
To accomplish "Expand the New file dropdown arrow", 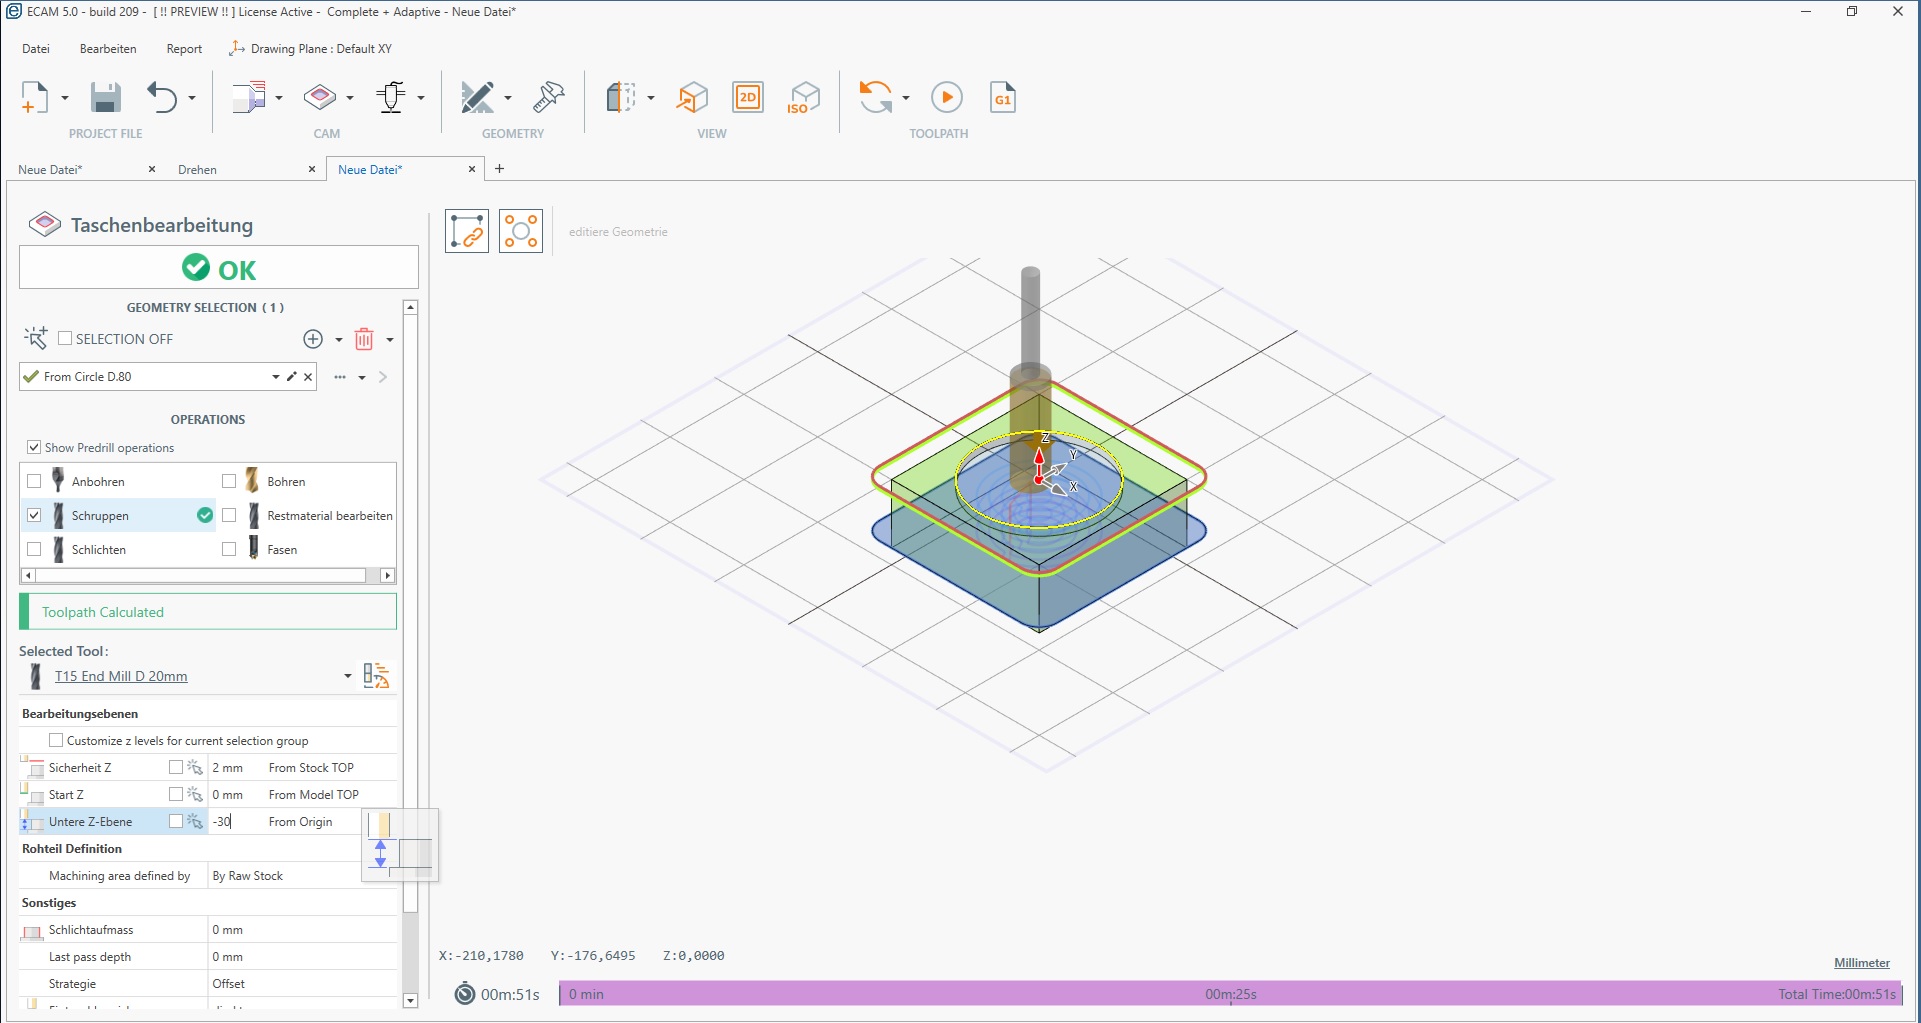I will coord(65,98).
